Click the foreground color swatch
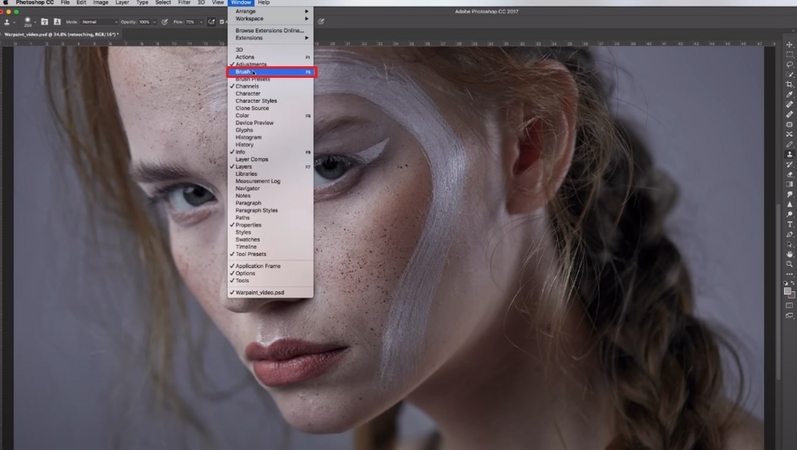Image resolution: width=797 pixels, height=450 pixels. point(787,290)
